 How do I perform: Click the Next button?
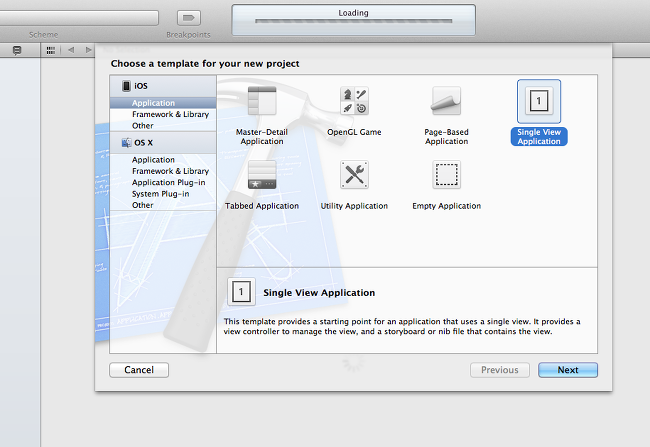click(568, 370)
